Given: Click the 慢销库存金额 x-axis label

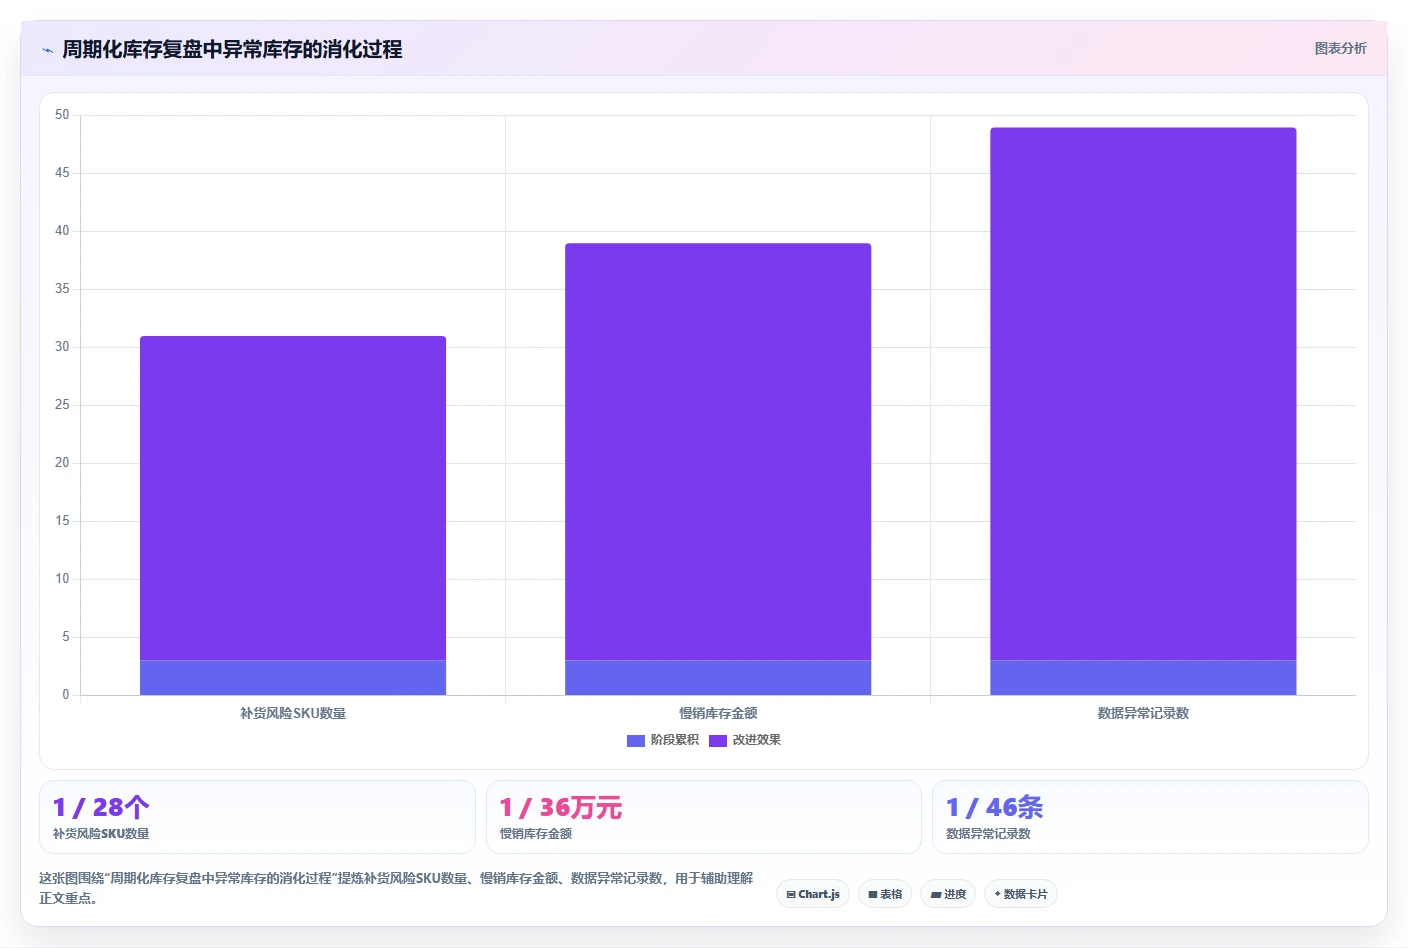Looking at the screenshot, I should pos(718,713).
